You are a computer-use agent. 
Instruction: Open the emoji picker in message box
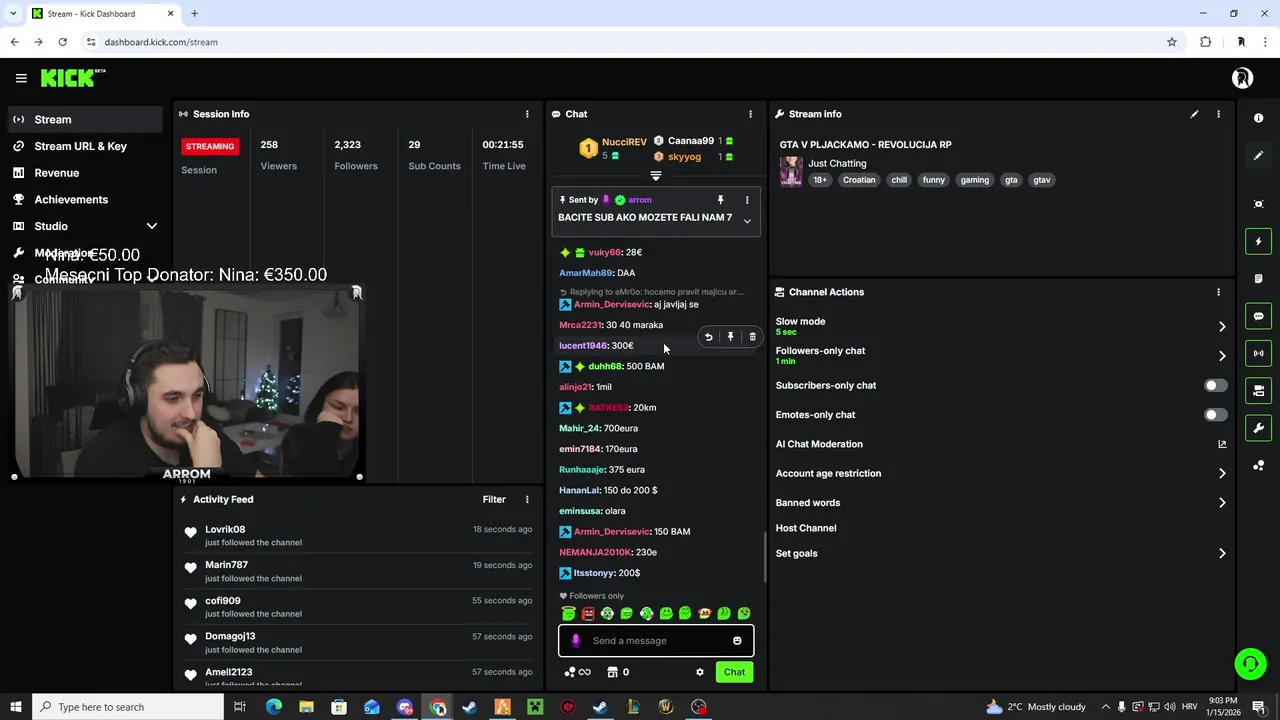[737, 641]
